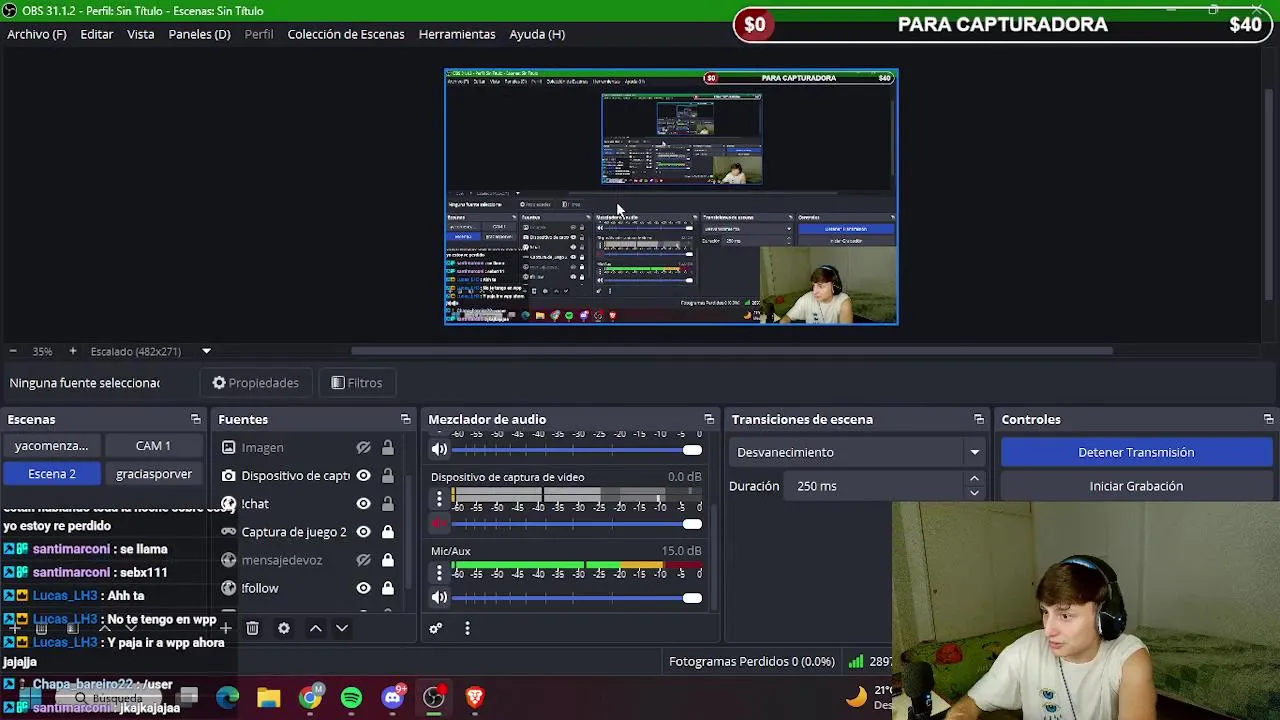Move source up with the up arrow

click(x=315, y=628)
